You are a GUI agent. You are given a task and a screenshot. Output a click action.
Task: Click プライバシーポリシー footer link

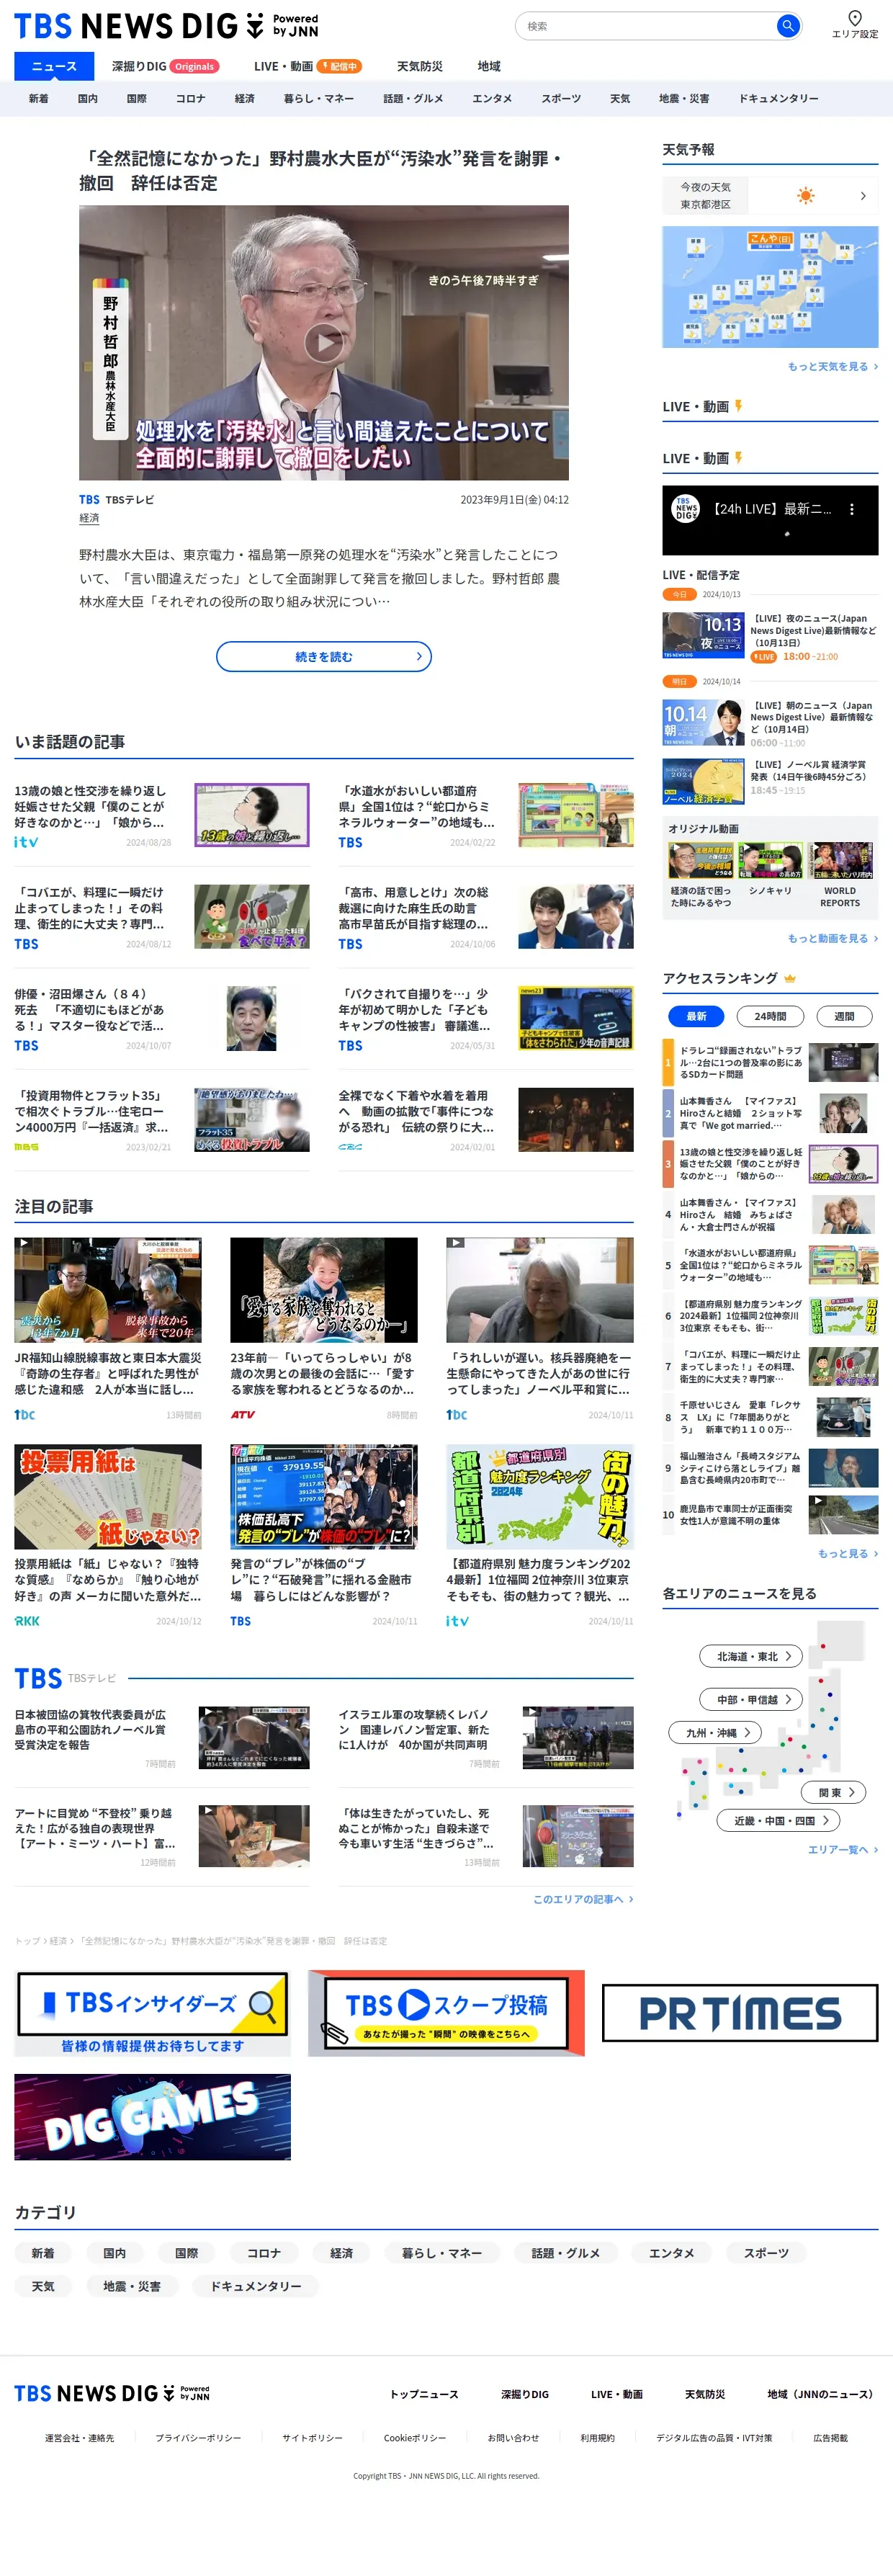click(x=198, y=2438)
